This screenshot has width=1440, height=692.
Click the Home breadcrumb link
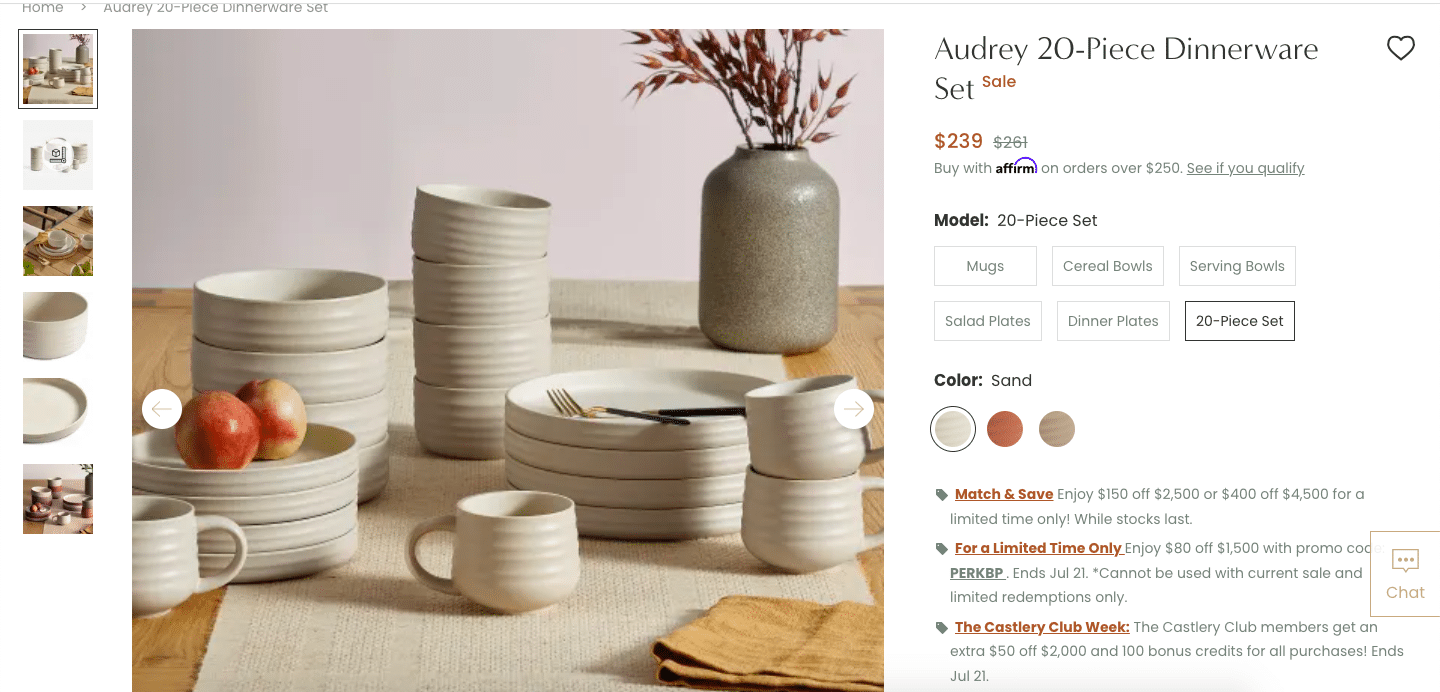coord(42,8)
